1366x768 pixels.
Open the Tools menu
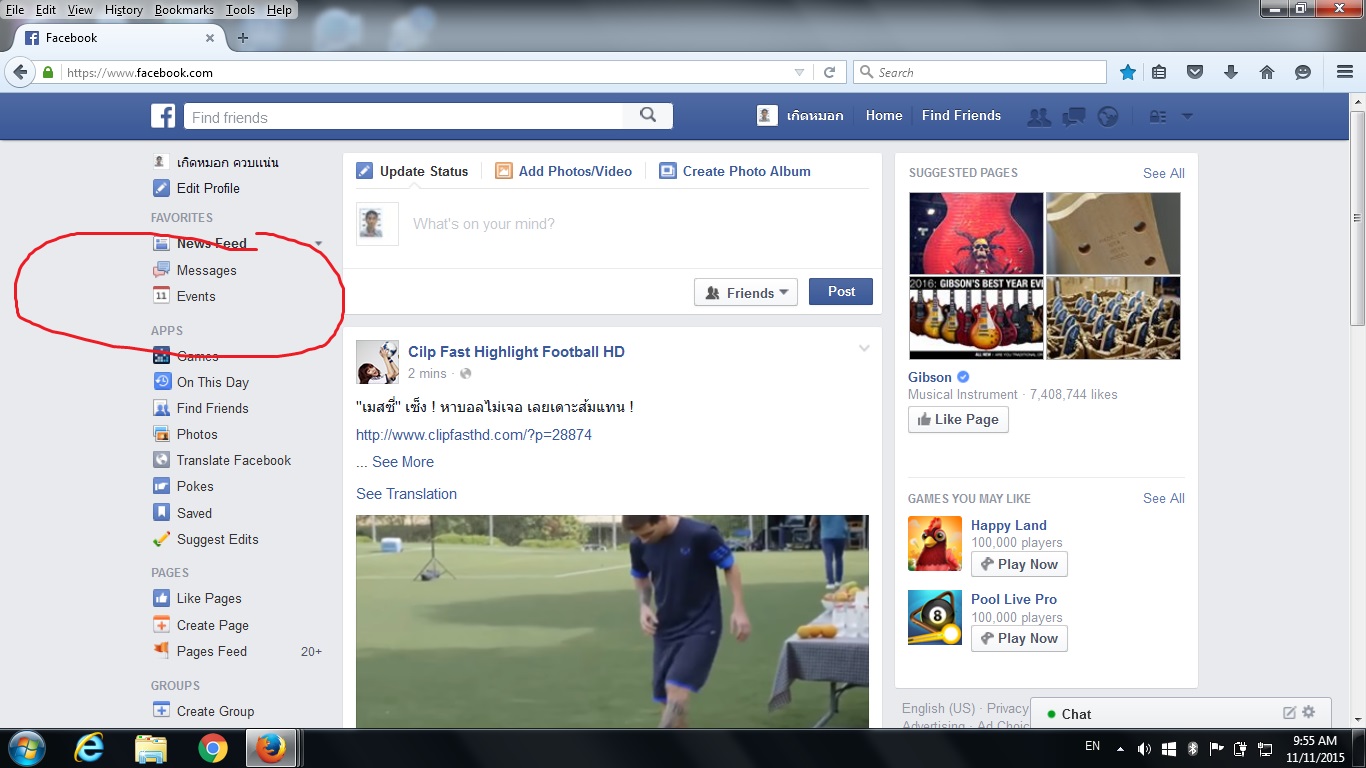240,10
